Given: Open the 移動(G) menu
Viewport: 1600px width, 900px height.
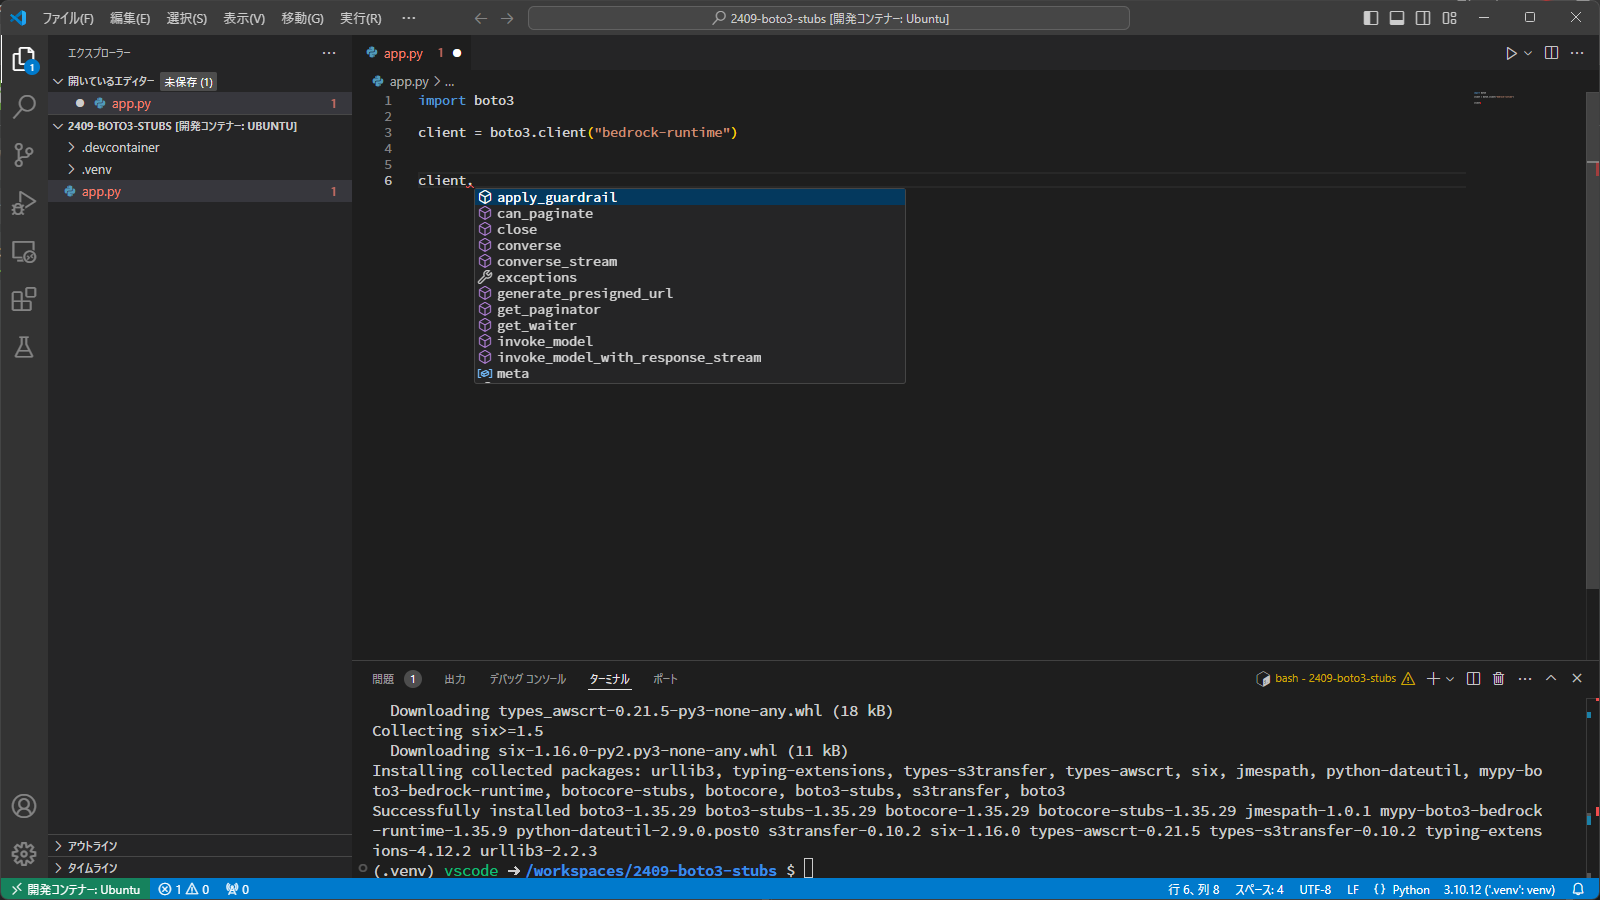Looking at the screenshot, I should tap(302, 18).
